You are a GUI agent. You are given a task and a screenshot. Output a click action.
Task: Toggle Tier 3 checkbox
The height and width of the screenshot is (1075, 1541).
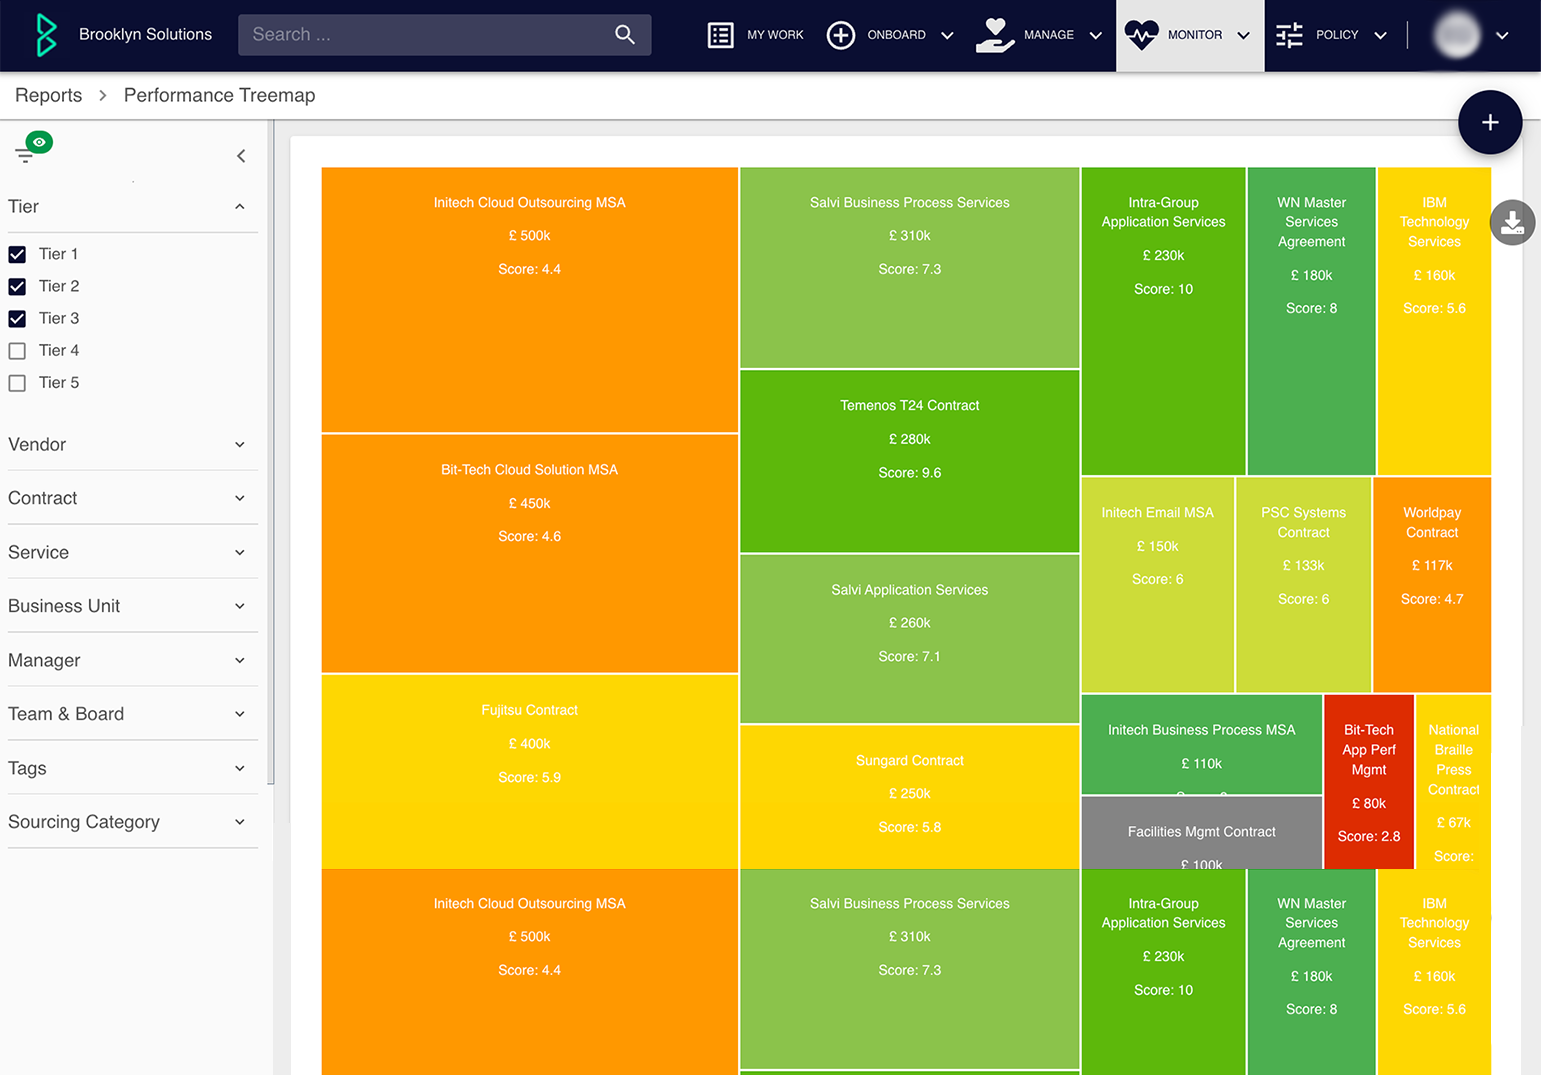click(17, 318)
